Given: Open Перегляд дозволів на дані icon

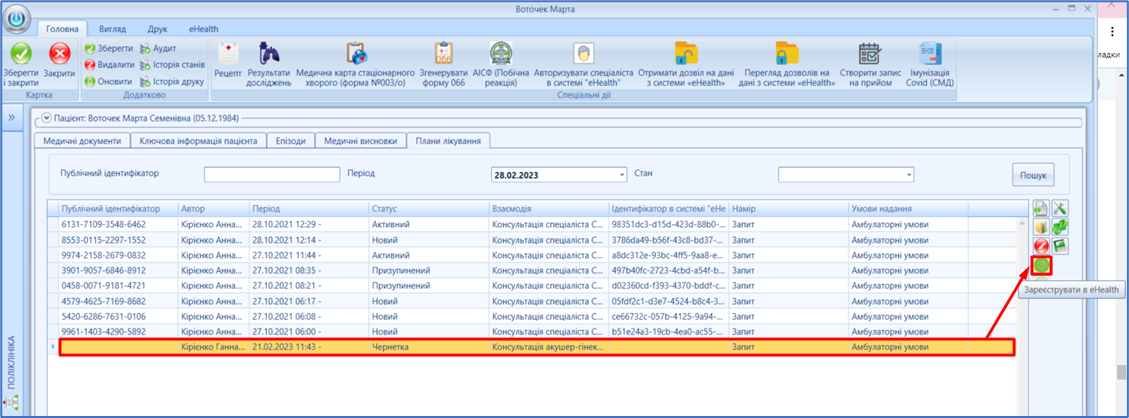Looking at the screenshot, I should 786,54.
